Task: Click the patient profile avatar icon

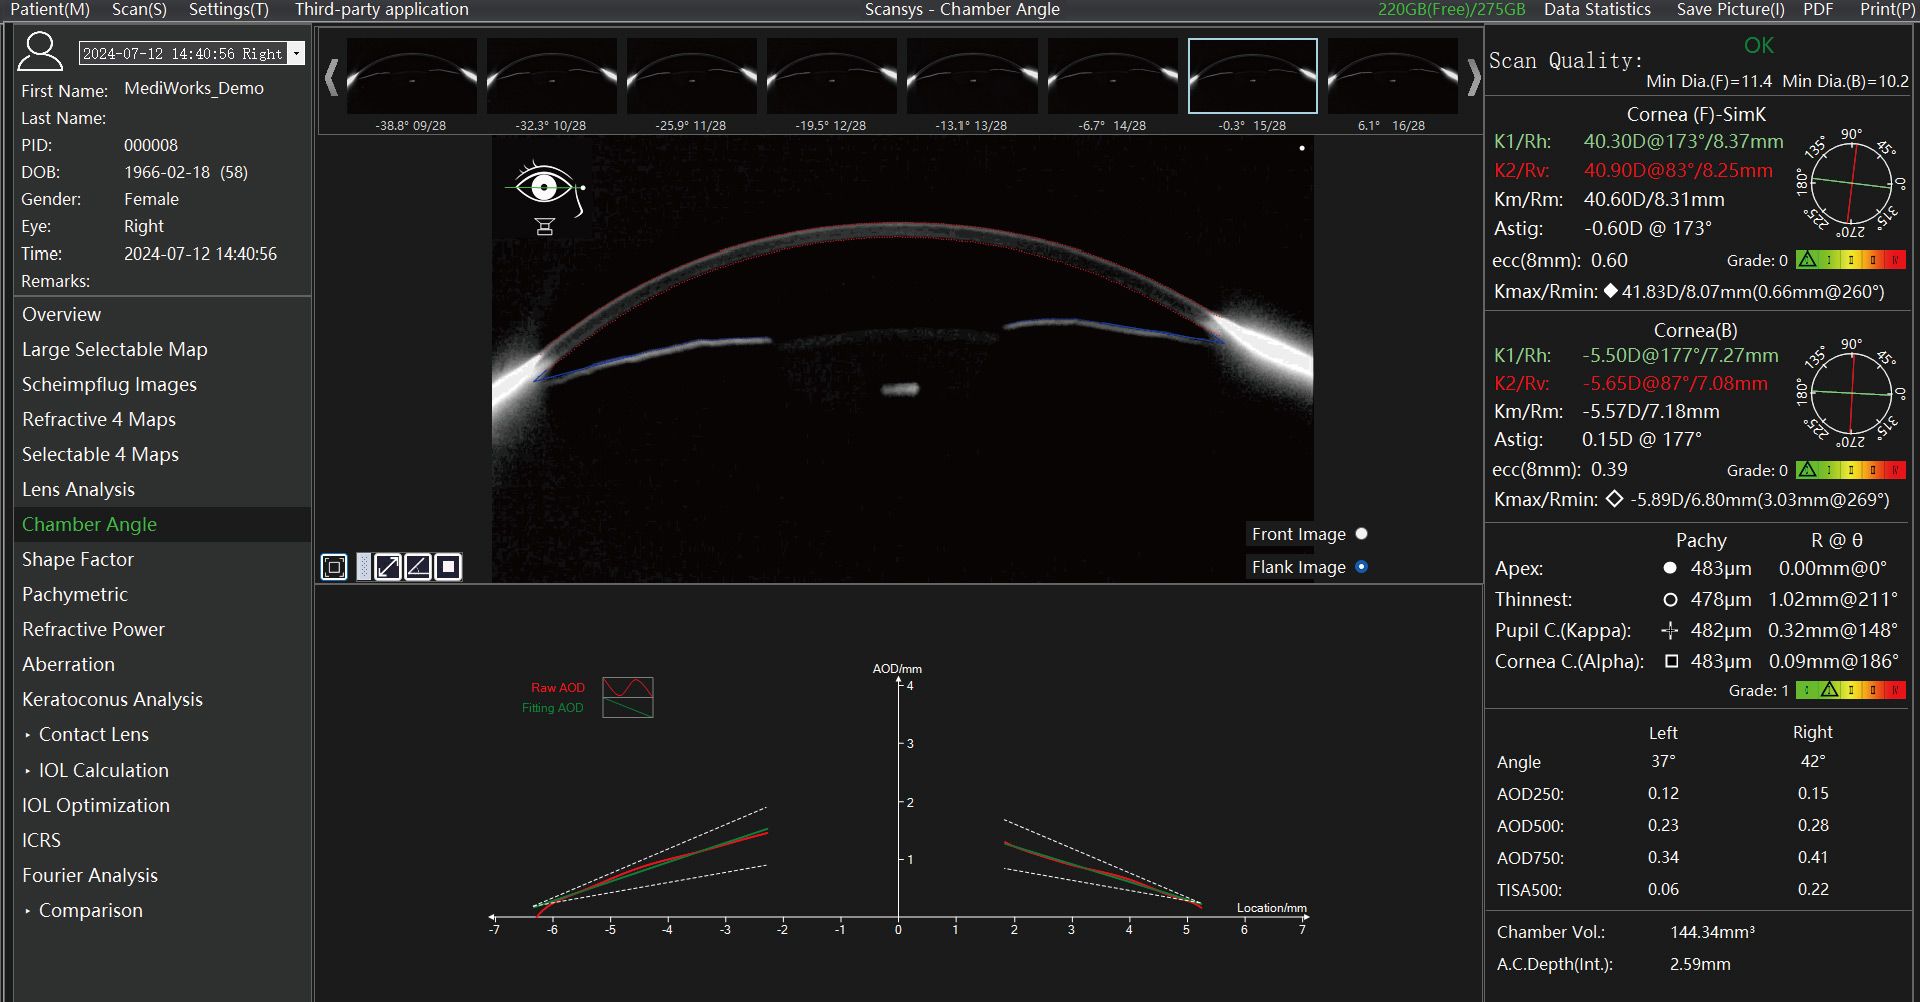Action: pos(41,51)
